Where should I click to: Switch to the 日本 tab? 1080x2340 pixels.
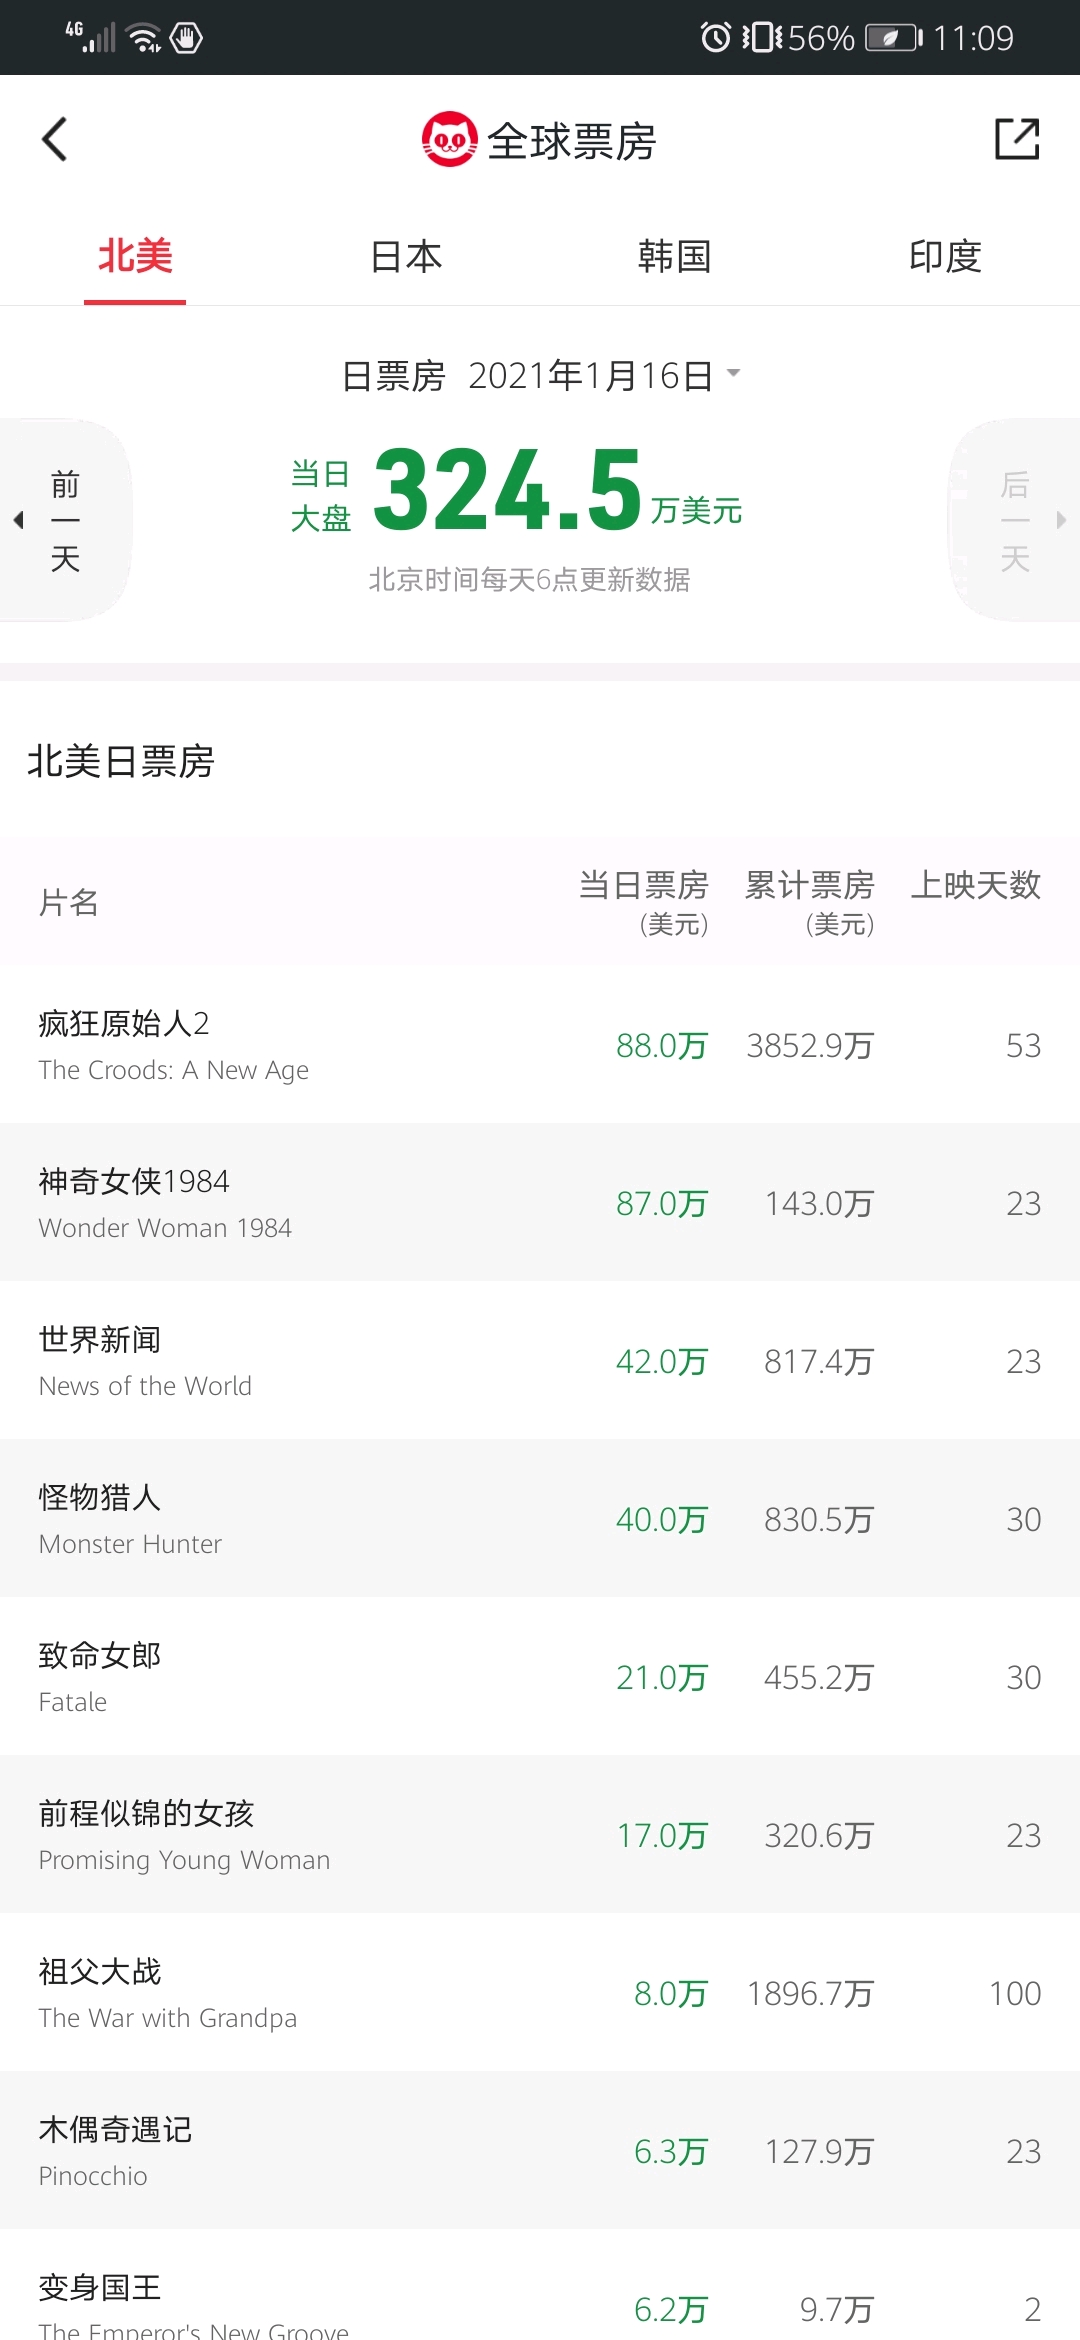coord(405,256)
